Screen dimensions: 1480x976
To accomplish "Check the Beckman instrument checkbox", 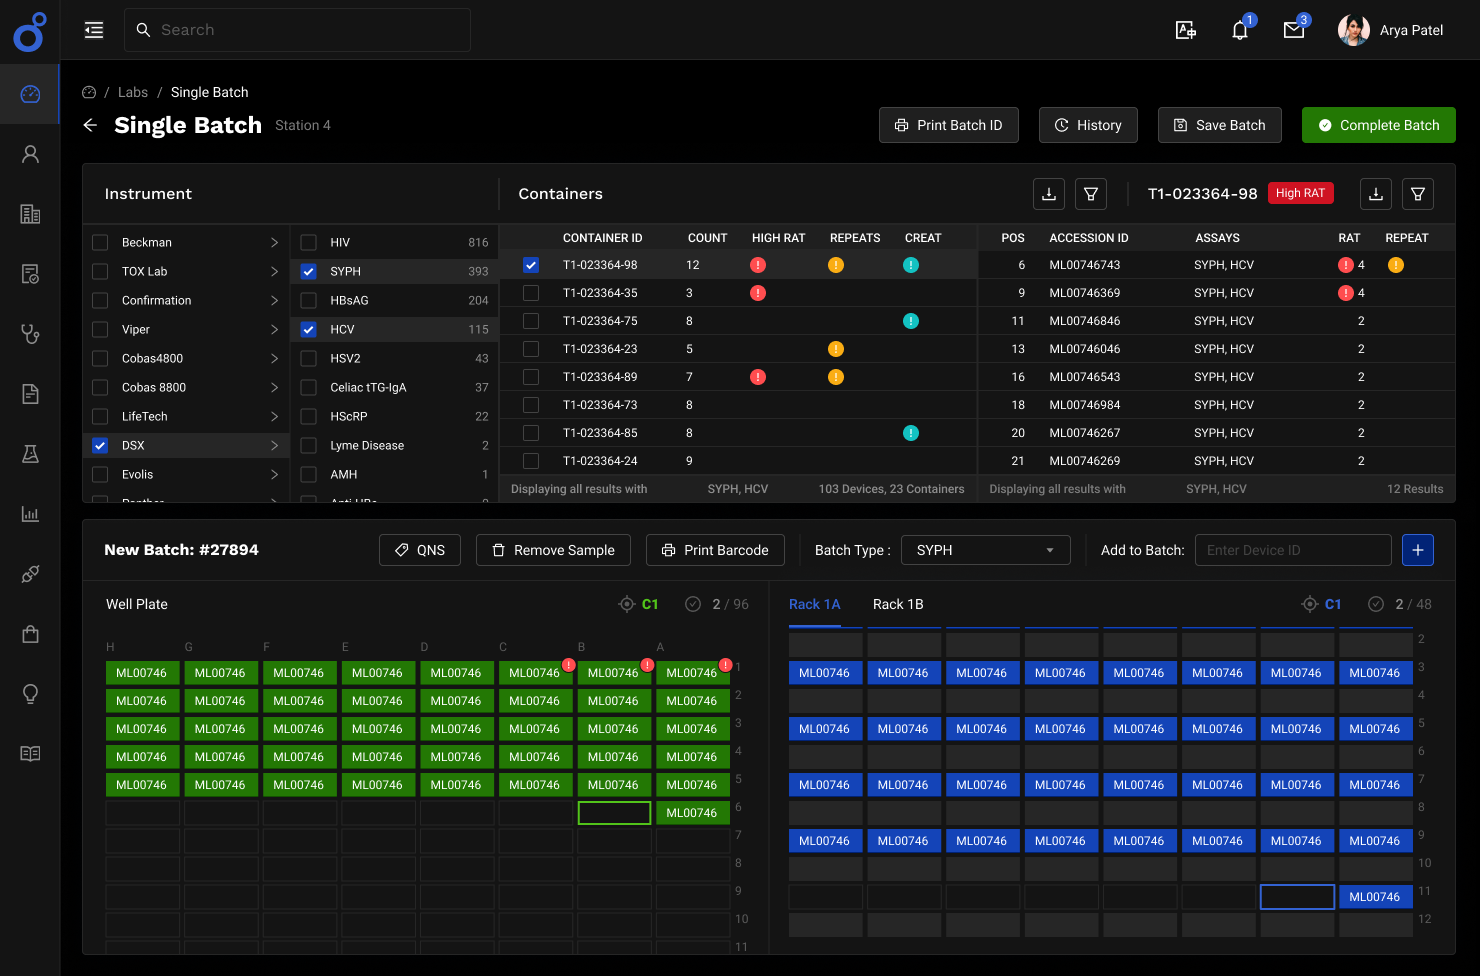I will tap(100, 242).
